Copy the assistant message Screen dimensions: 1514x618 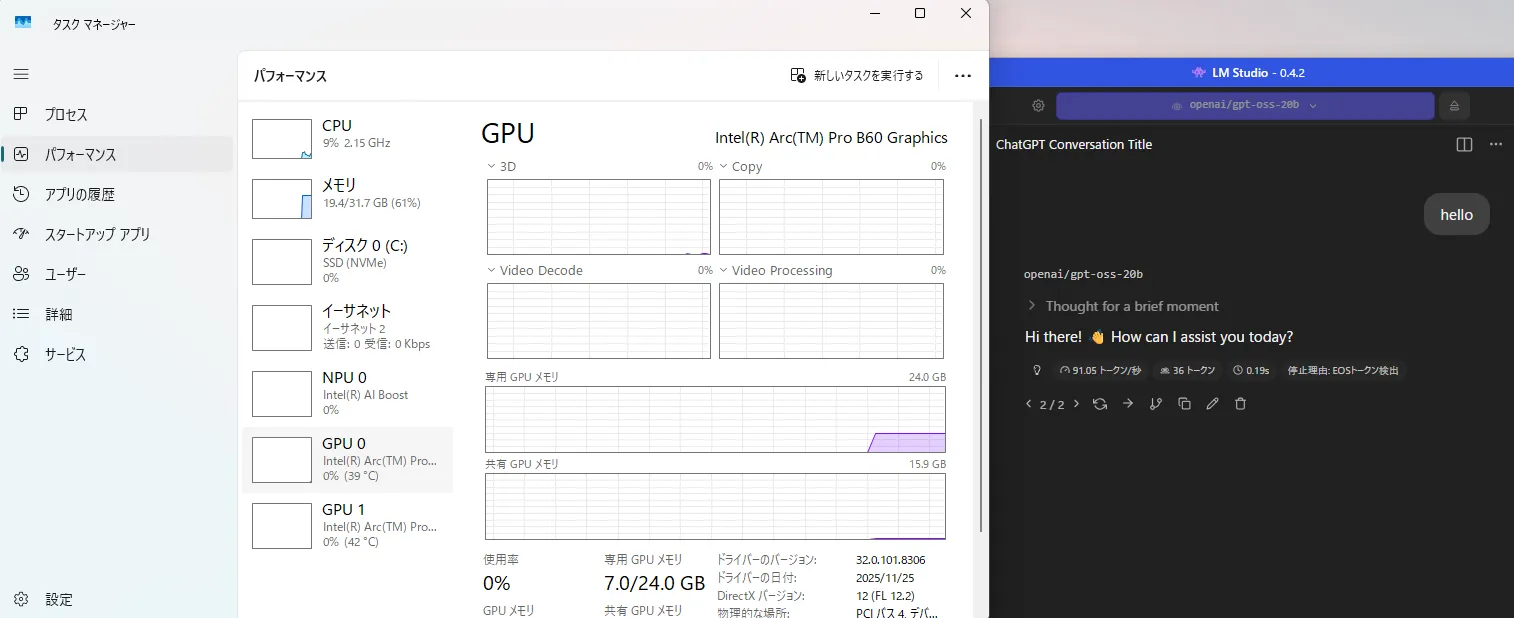tap(1184, 404)
